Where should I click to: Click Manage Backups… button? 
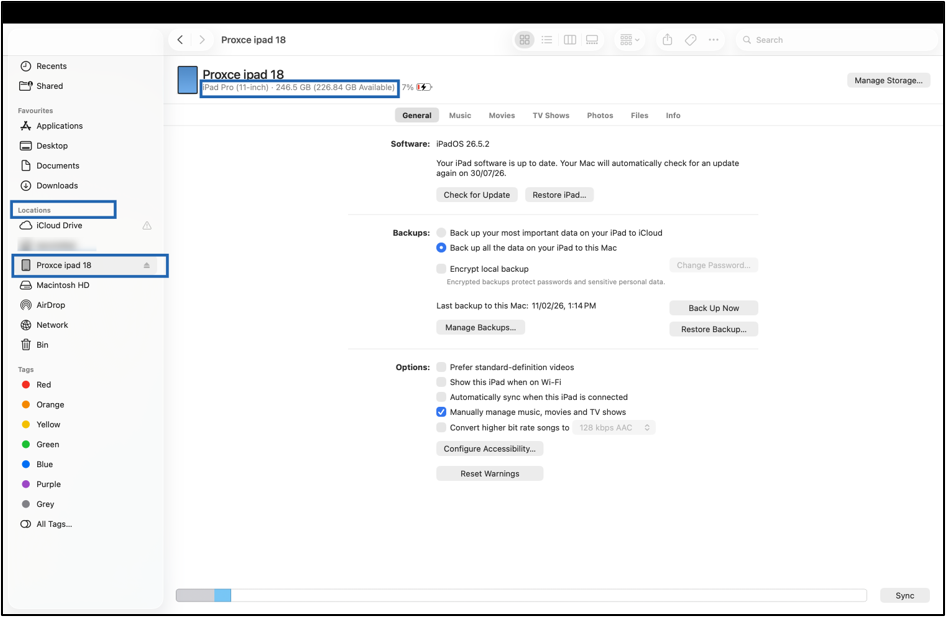click(x=480, y=327)
